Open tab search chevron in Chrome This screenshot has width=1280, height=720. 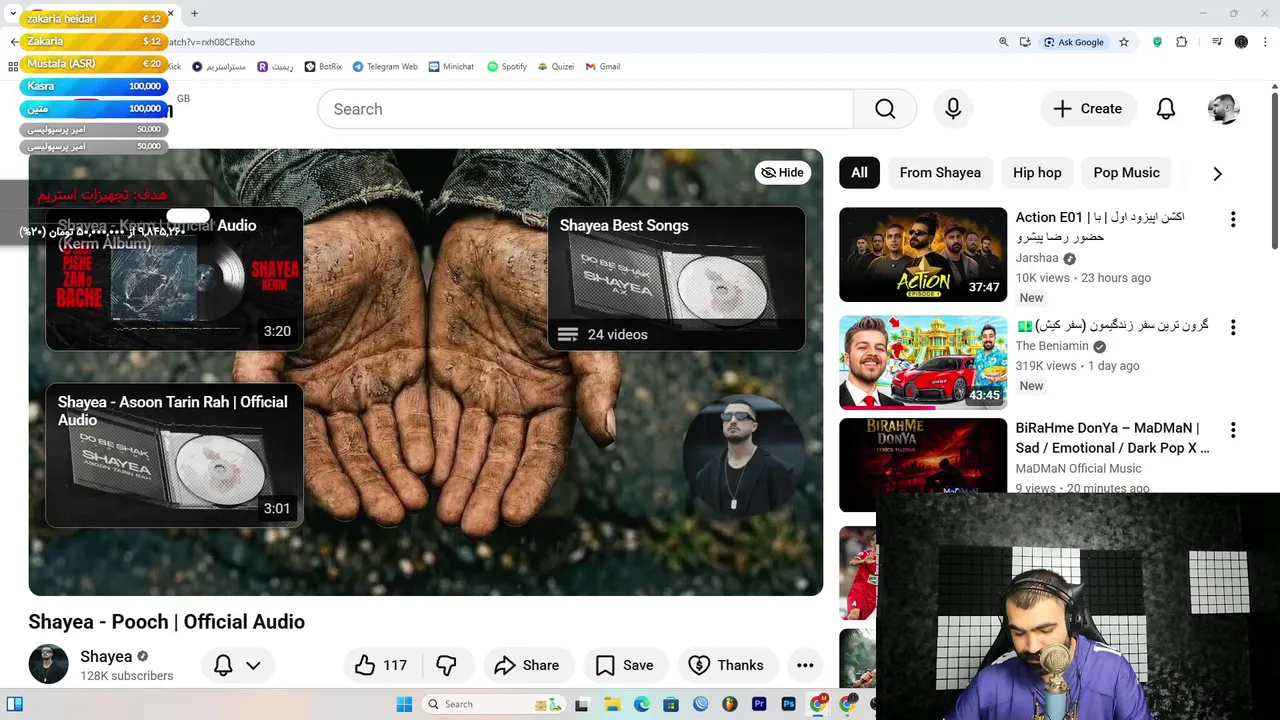point(13,13)
